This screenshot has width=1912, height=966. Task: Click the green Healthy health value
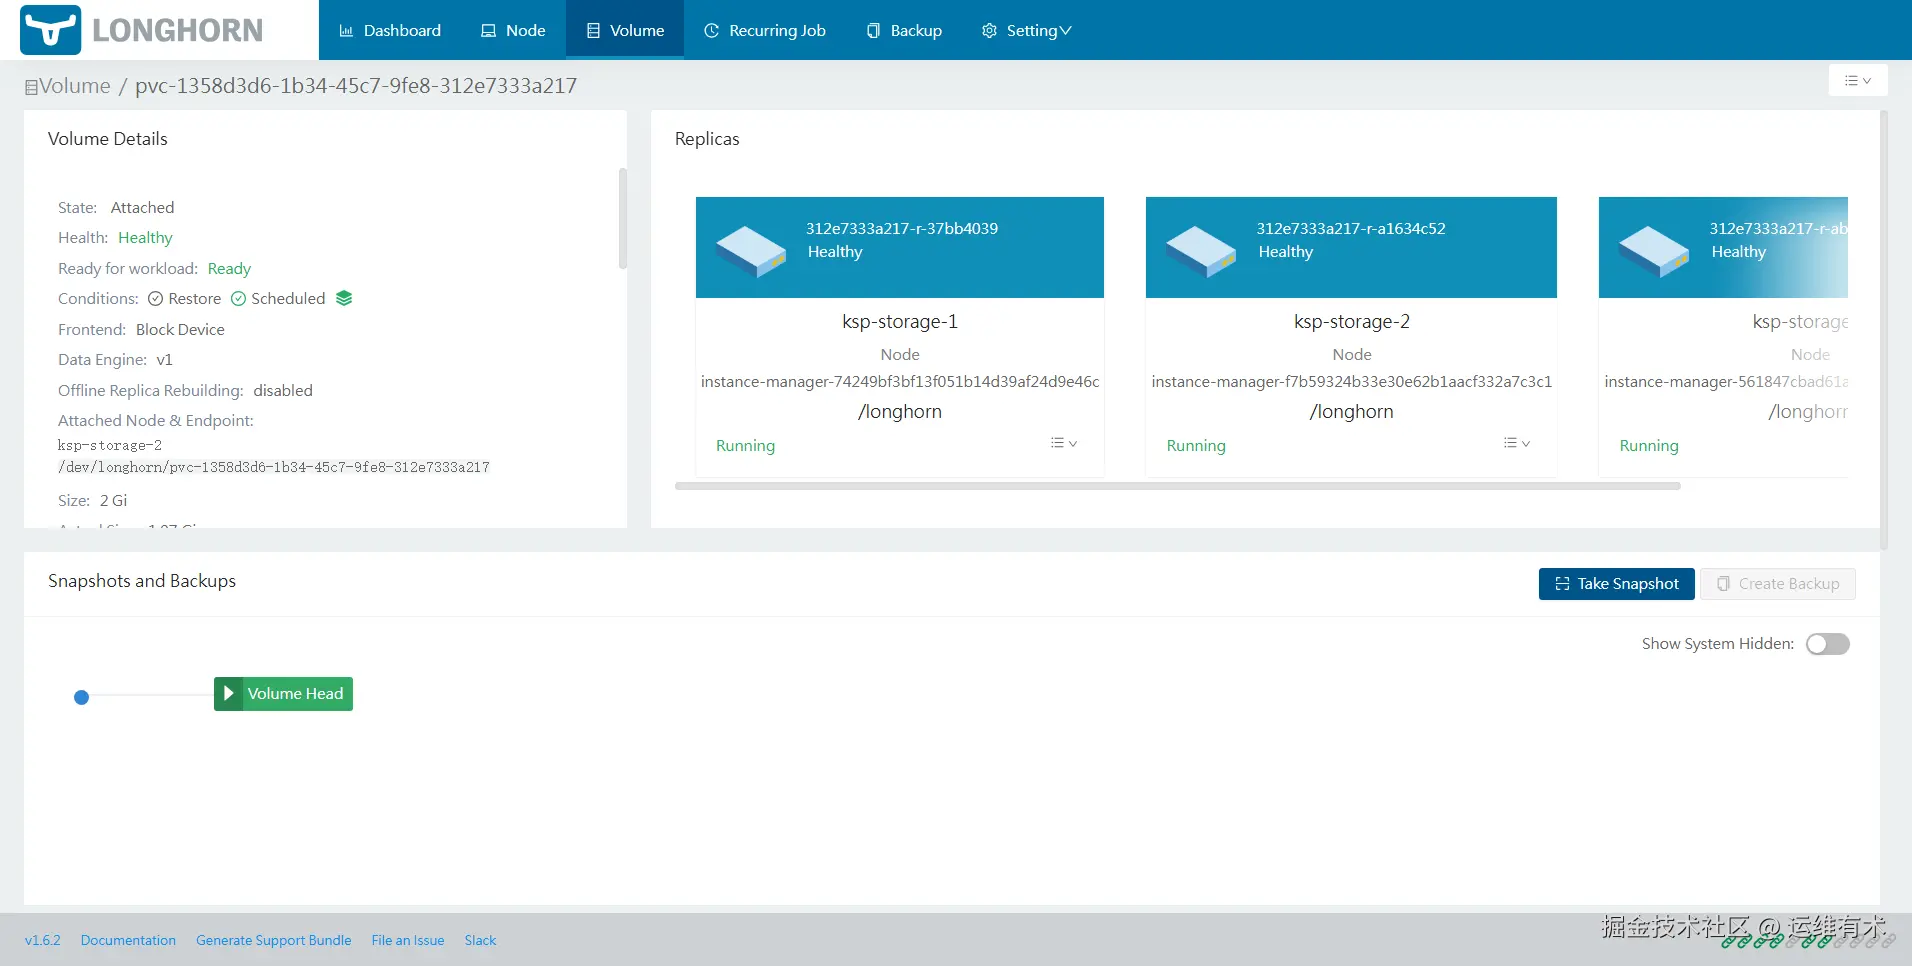pos(145,238)
